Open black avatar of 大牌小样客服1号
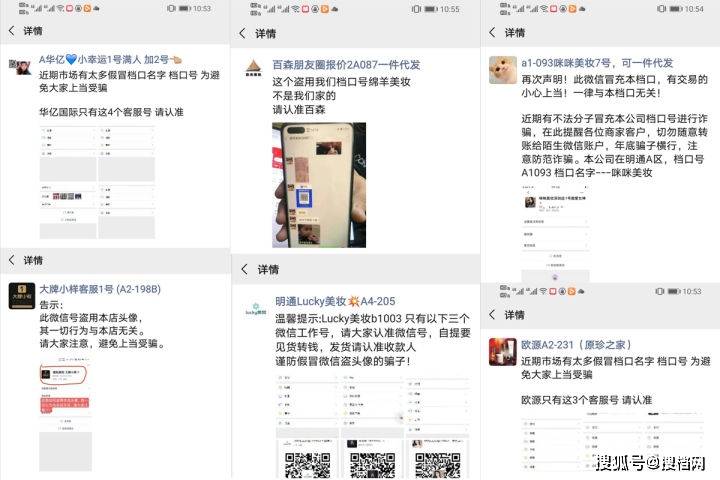This screenshot has height=480, width=720. click(x=22, y=296)
